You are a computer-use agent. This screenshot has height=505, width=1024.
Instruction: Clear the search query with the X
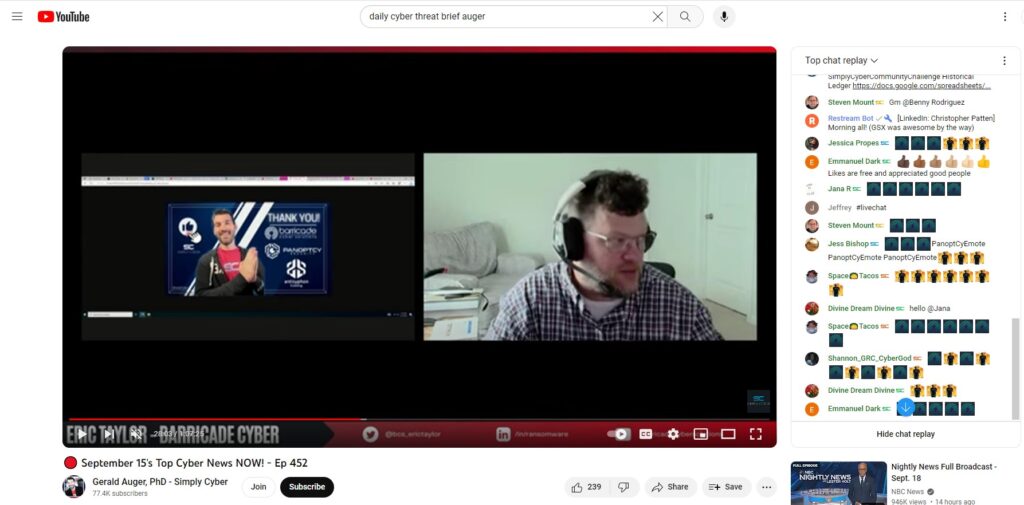pyautogui.click(x=658, y=16)
